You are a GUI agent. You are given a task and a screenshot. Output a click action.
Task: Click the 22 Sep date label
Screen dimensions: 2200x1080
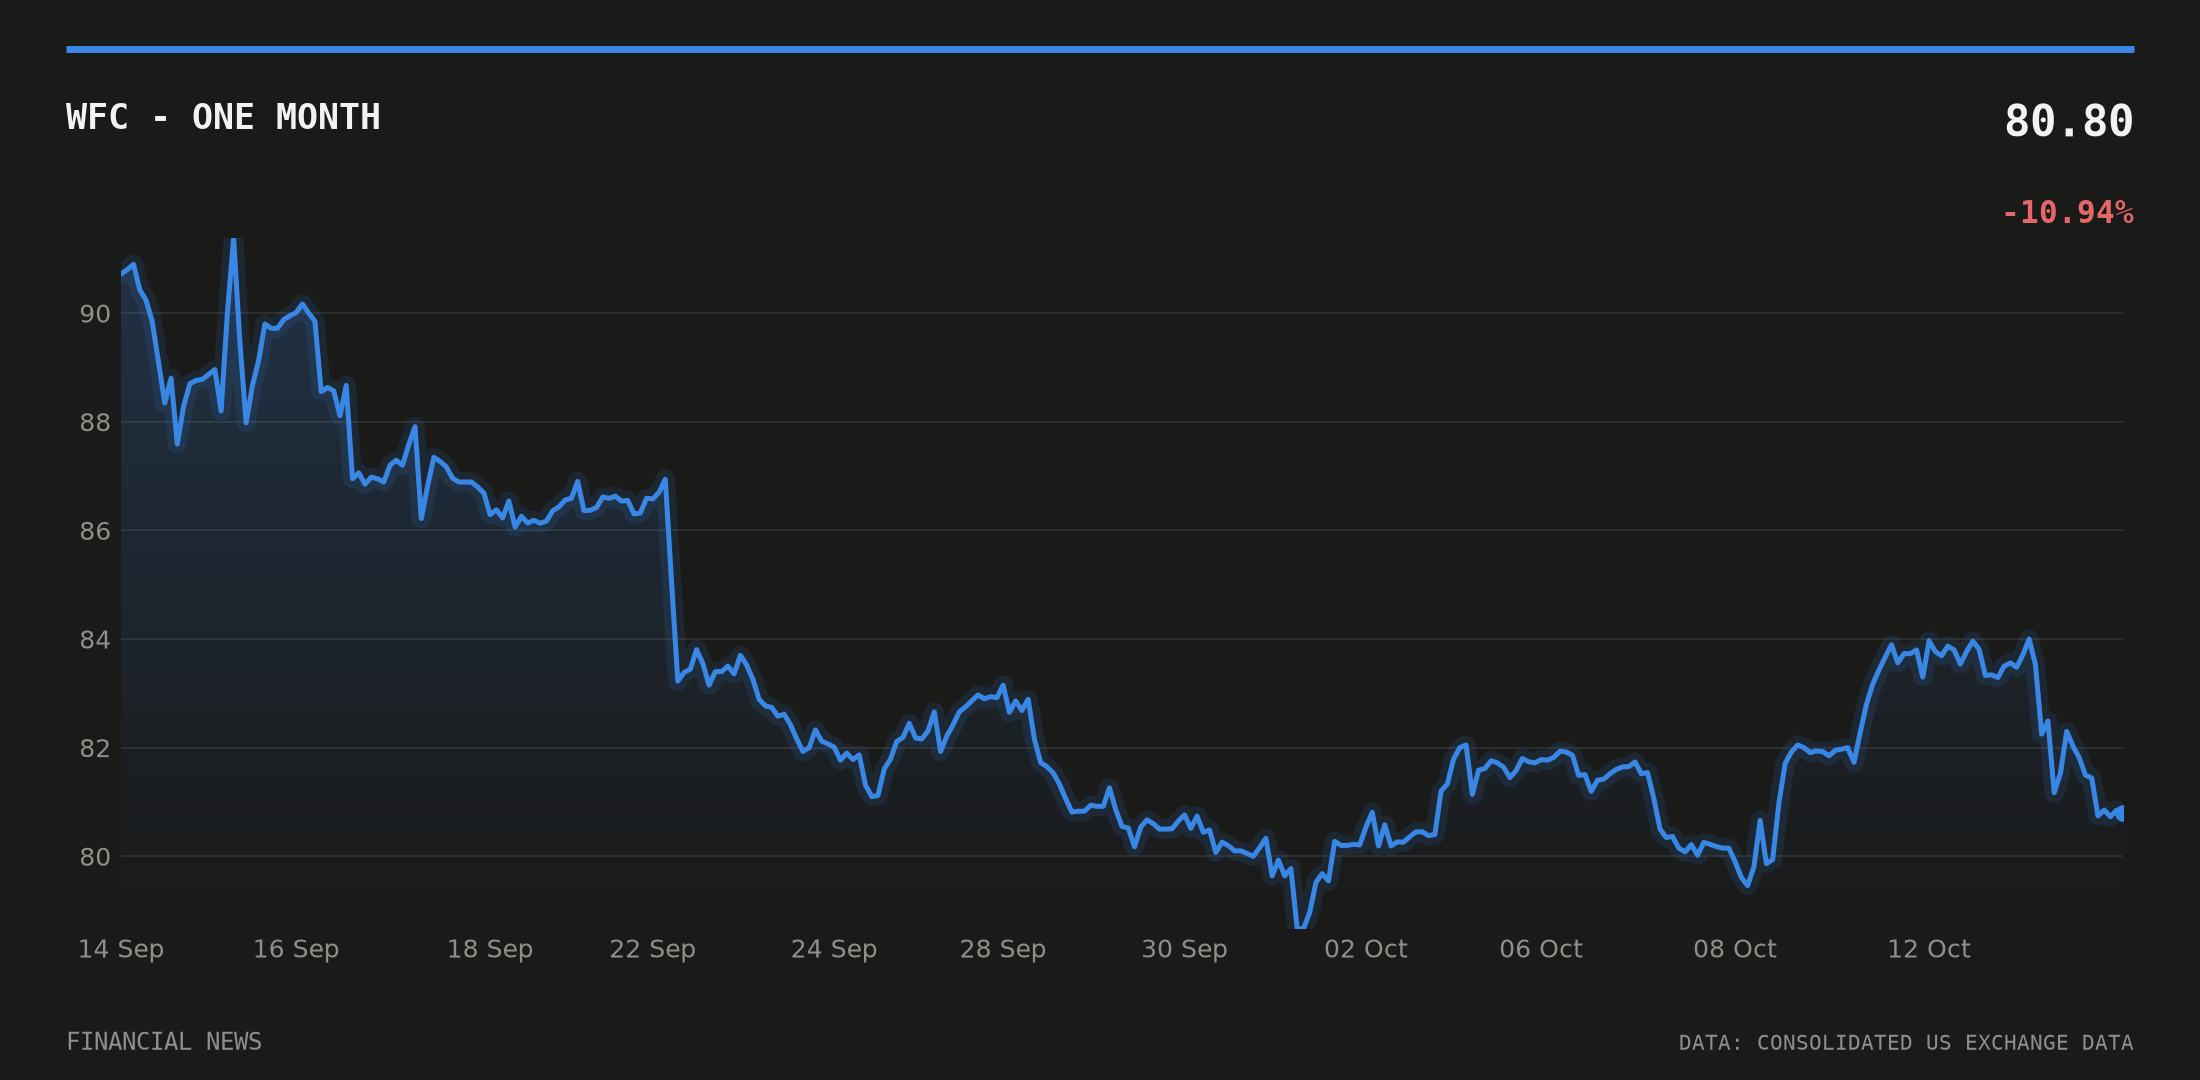coord(652,949)
